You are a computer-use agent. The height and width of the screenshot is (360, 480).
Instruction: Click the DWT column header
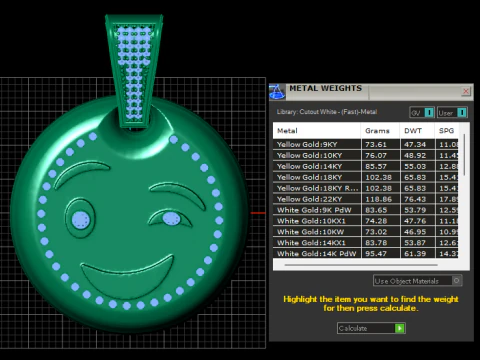417,131
